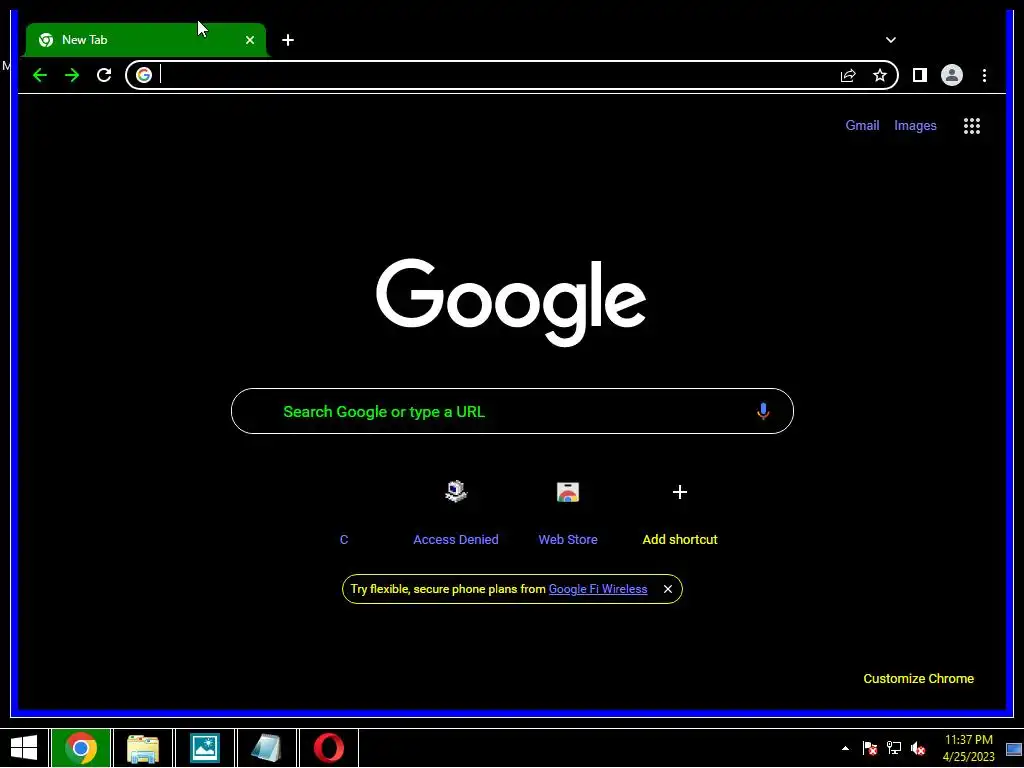The image size is (1024, 768).
Task: Dismiss the Google Fi promo
Action: tap(667, 589)
